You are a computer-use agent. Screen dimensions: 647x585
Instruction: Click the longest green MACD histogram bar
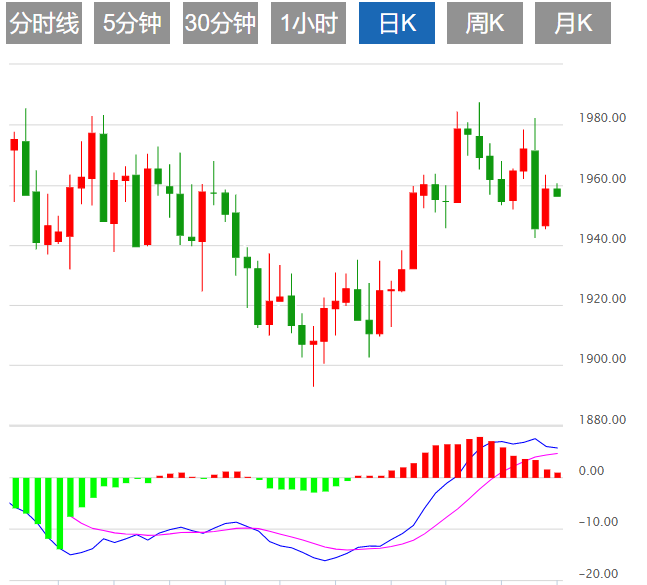[60, 514]
